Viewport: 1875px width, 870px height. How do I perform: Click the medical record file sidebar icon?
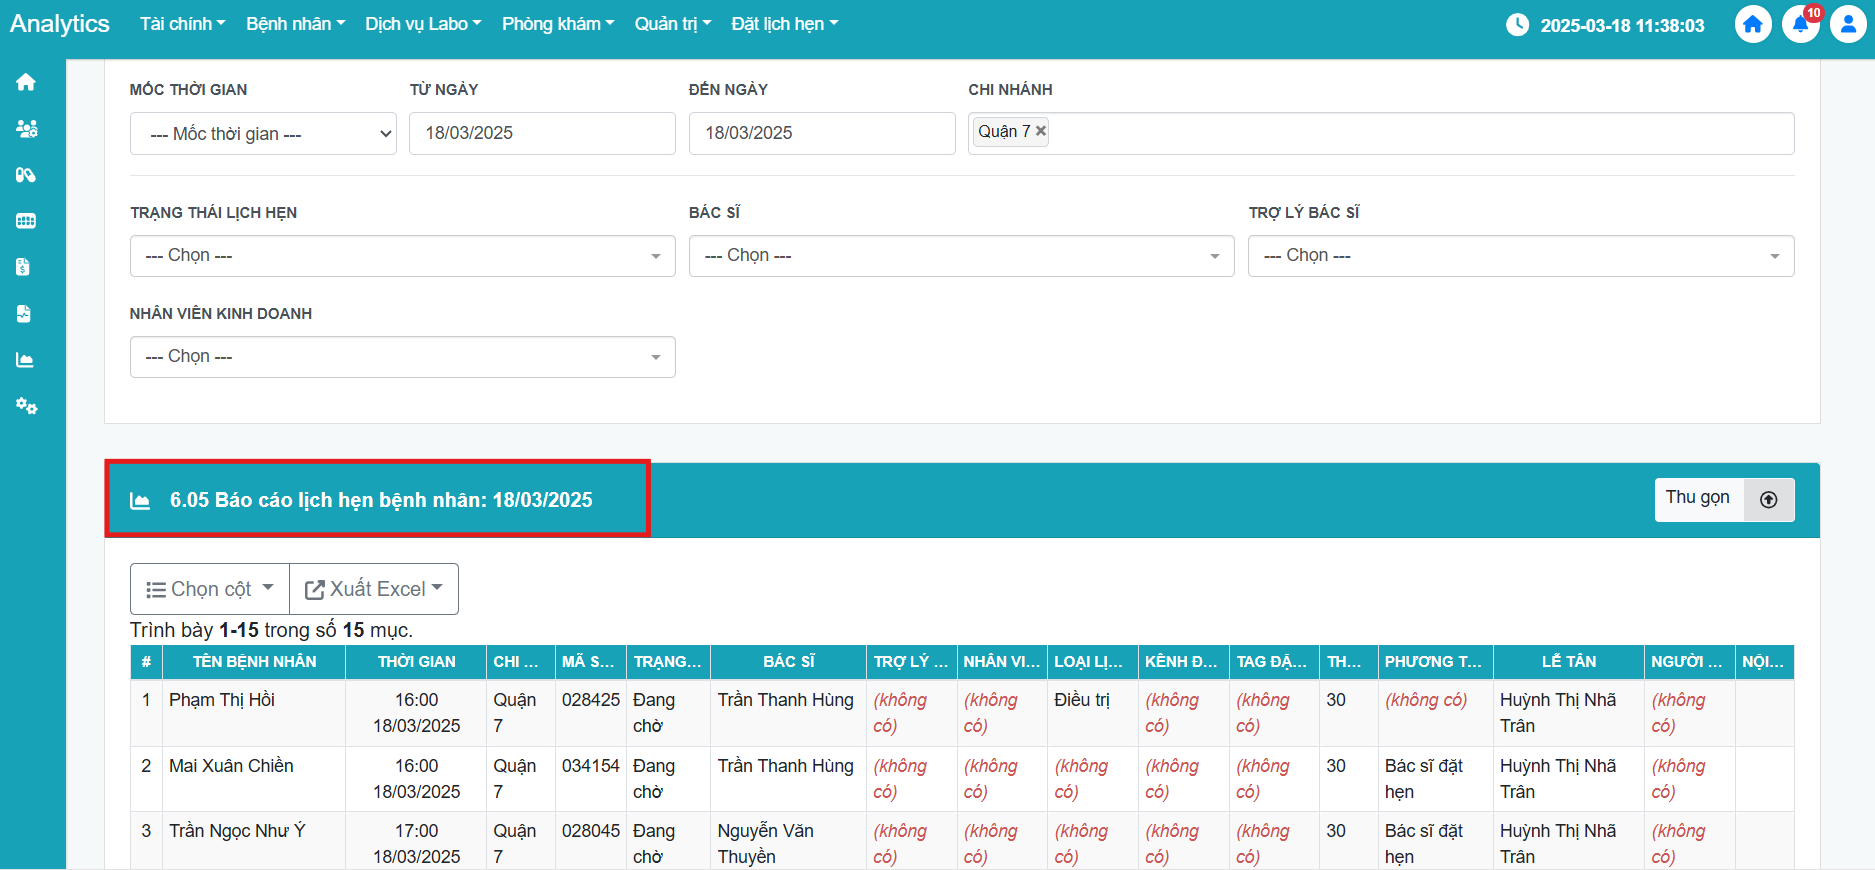tap(24, 314)
